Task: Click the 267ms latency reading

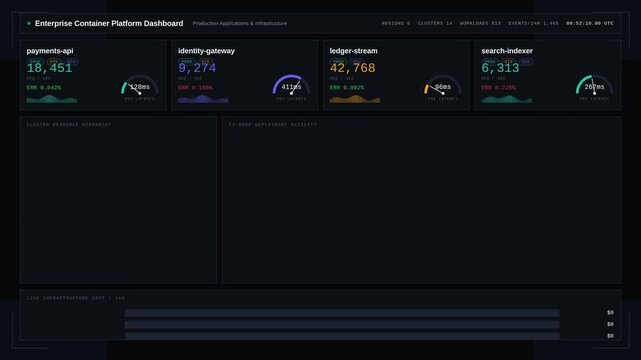Action: point(595,87)
